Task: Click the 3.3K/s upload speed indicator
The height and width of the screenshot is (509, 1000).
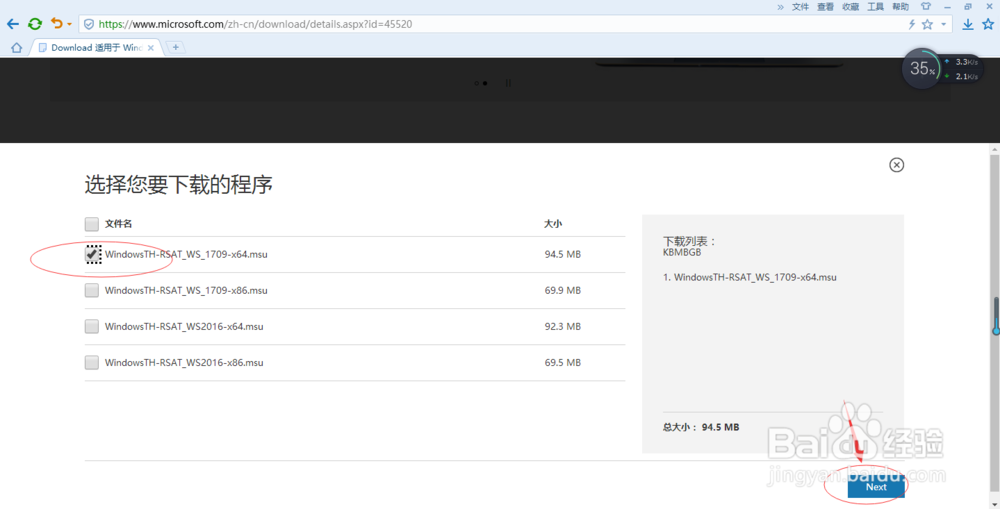Action: click(x=961, y=62)
